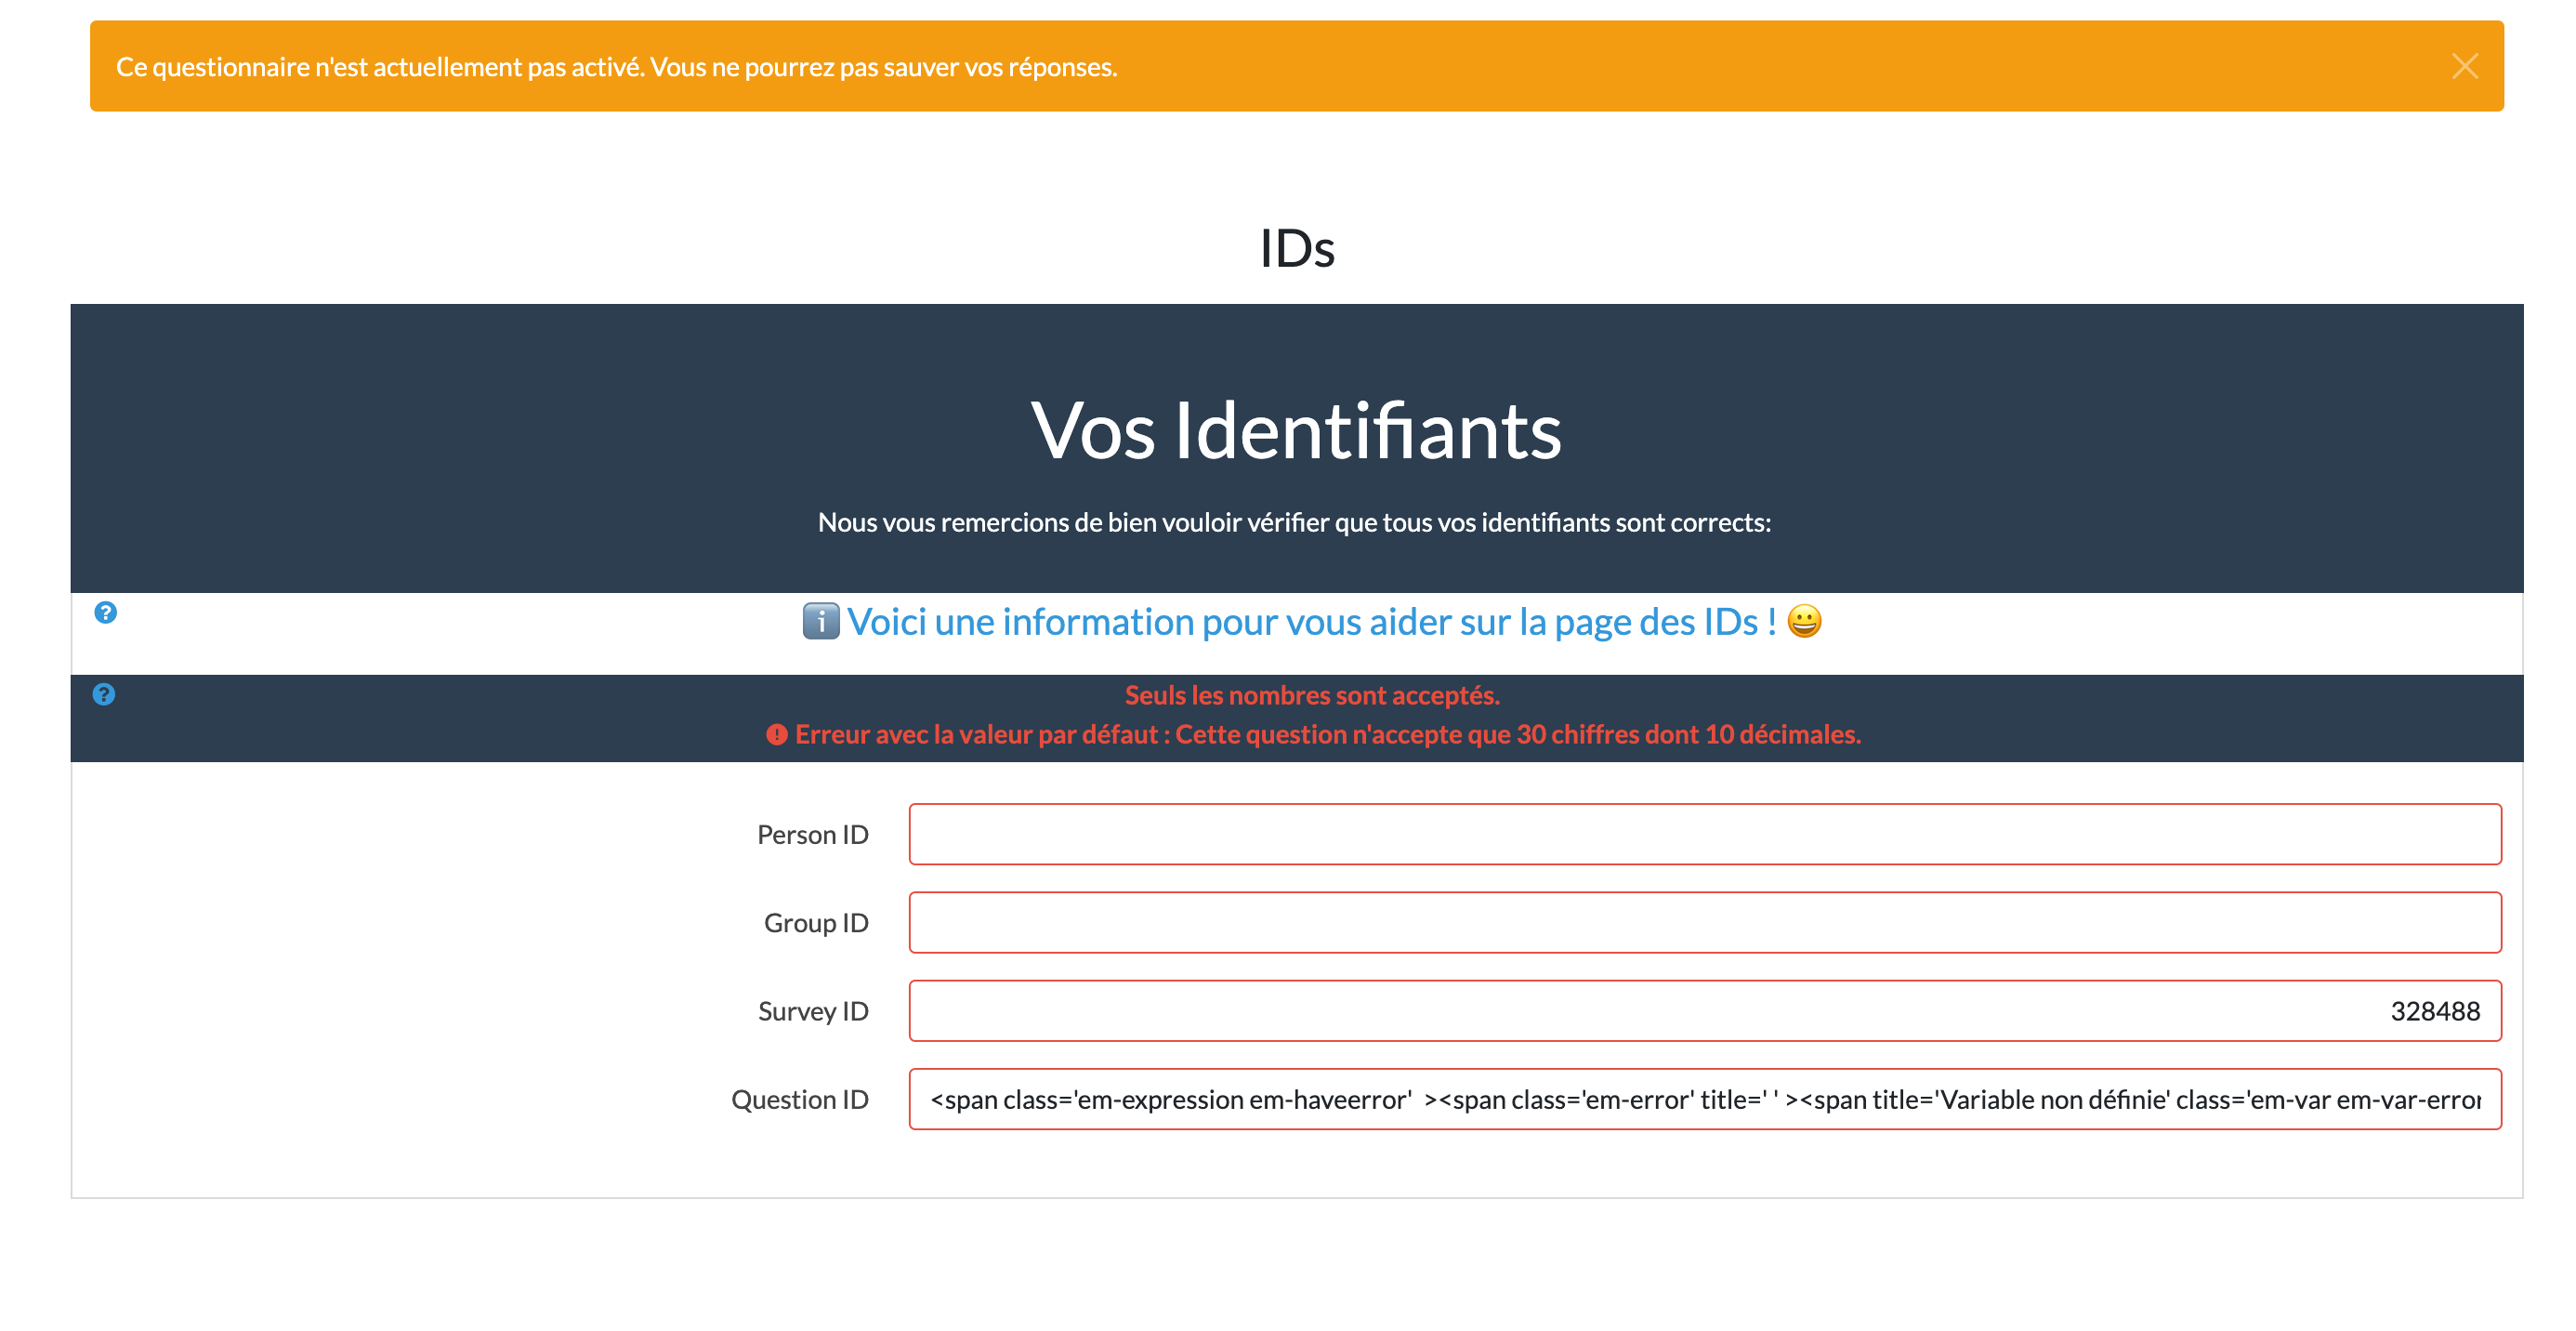Click the help icon beside the blue info text
This screenshot has width=2576, height=1331.
[105, 612]
